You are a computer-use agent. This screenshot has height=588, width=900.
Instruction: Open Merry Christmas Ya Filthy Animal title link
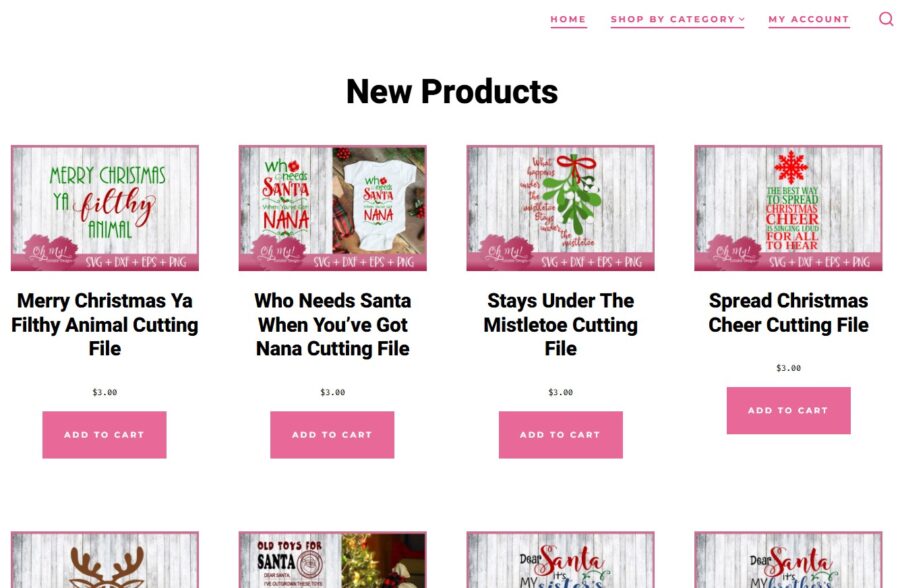tap(104, 324)
